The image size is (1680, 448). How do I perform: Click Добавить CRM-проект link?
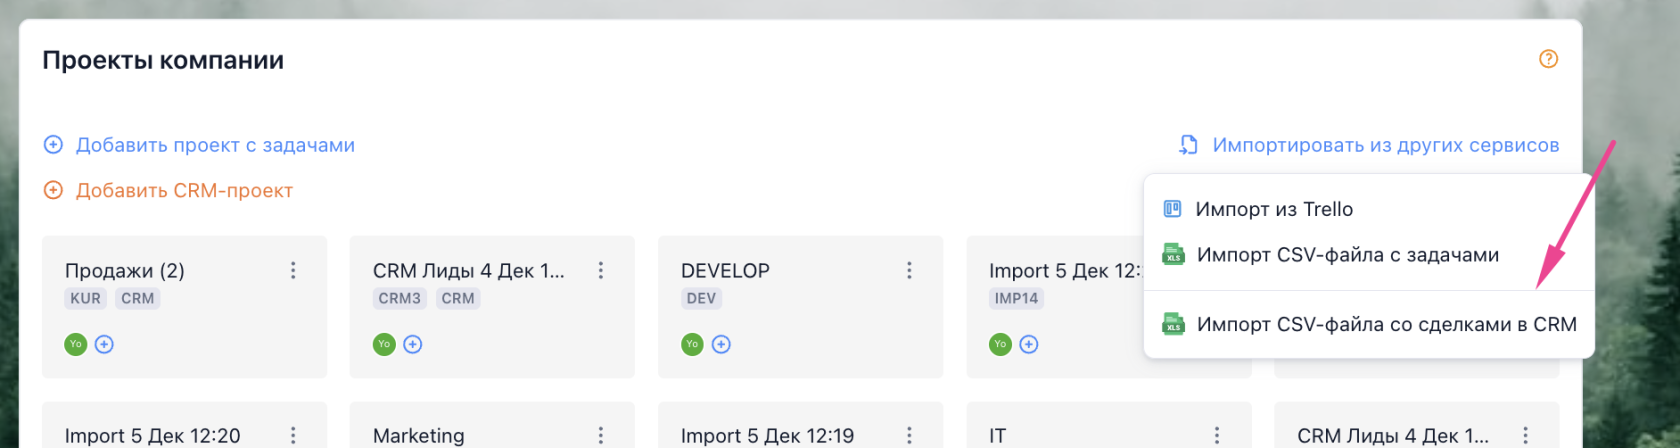click(184, 190)
